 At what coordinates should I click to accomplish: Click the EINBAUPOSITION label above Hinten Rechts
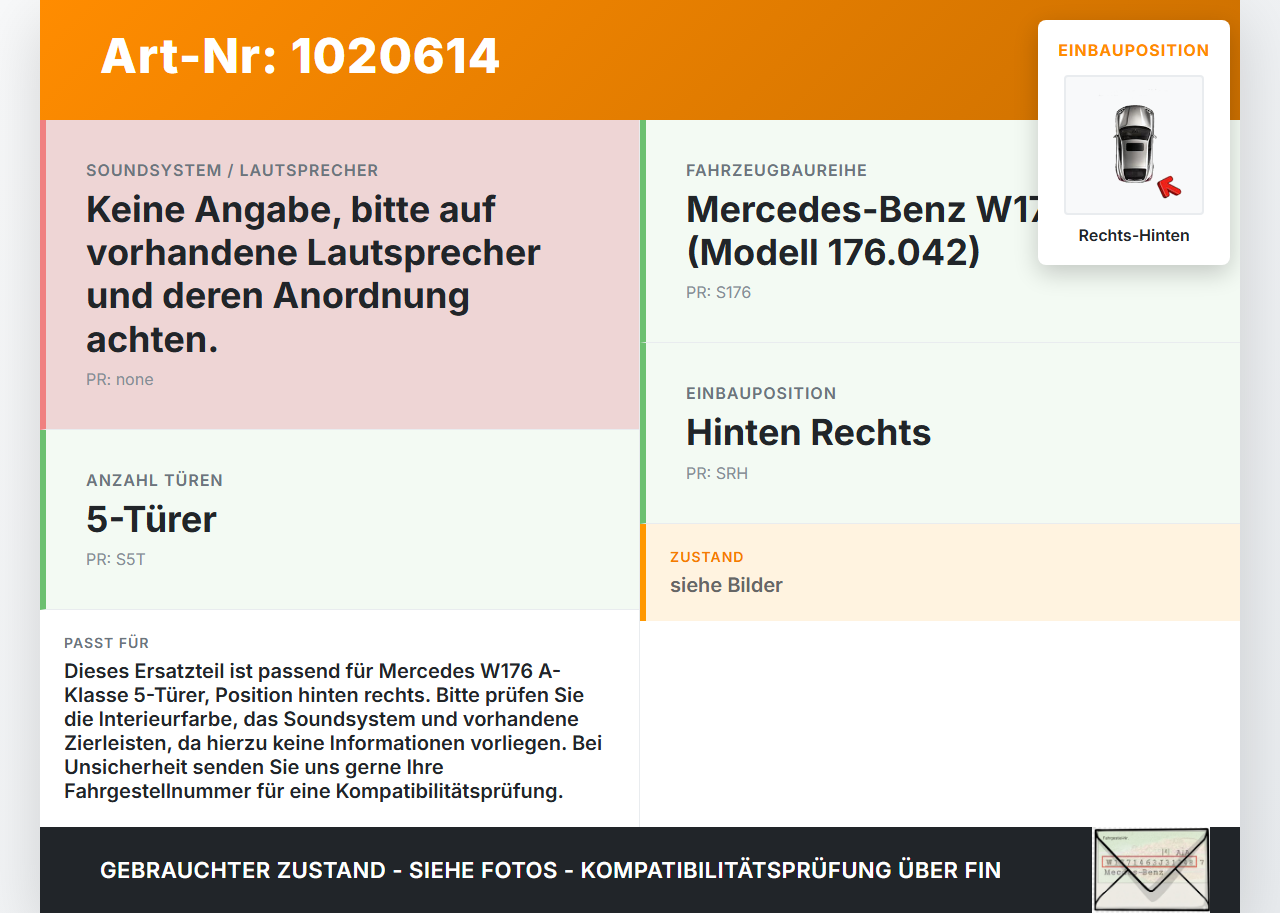tap(761, 394)
